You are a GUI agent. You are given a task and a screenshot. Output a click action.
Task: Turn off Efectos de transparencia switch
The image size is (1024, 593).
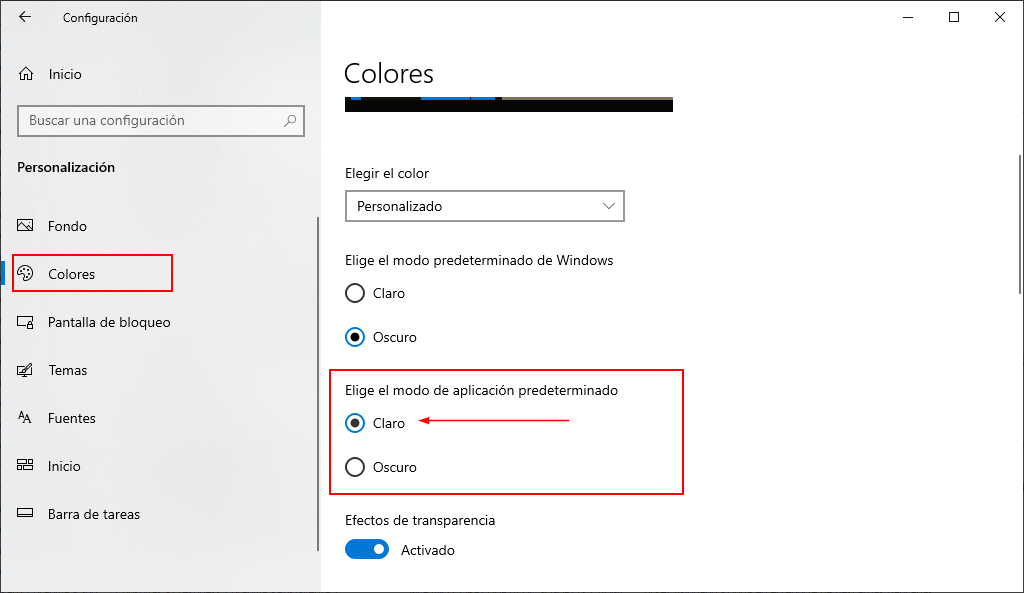coord(367,550)
